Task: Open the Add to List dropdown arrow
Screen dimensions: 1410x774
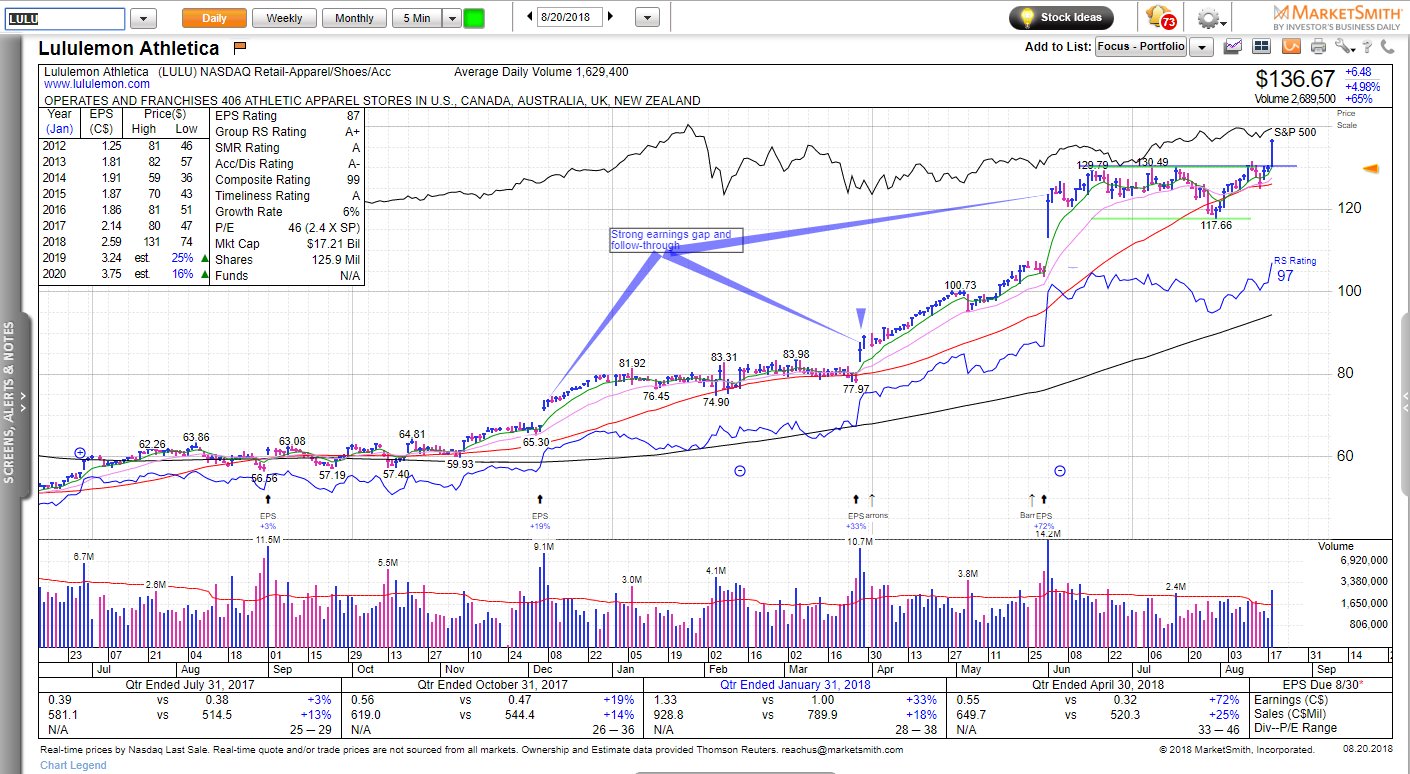Action: click(x=1201, y=47)
